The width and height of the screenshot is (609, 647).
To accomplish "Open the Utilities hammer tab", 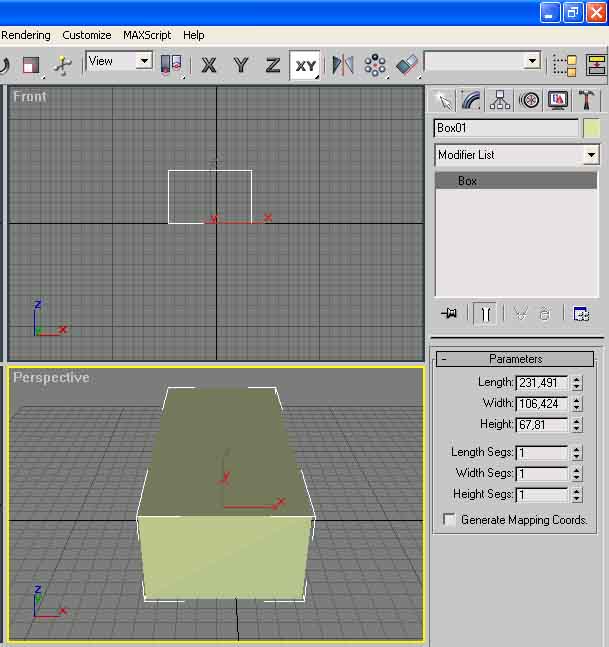I will coord(587,100).
